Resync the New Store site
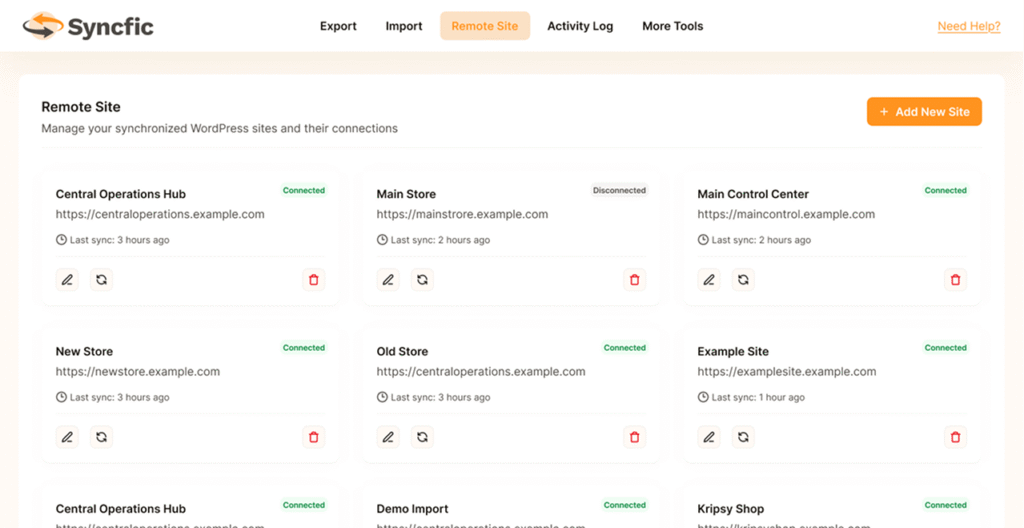Image resolution: width=1024 pixels, height=528 pixels. point(101,437)
